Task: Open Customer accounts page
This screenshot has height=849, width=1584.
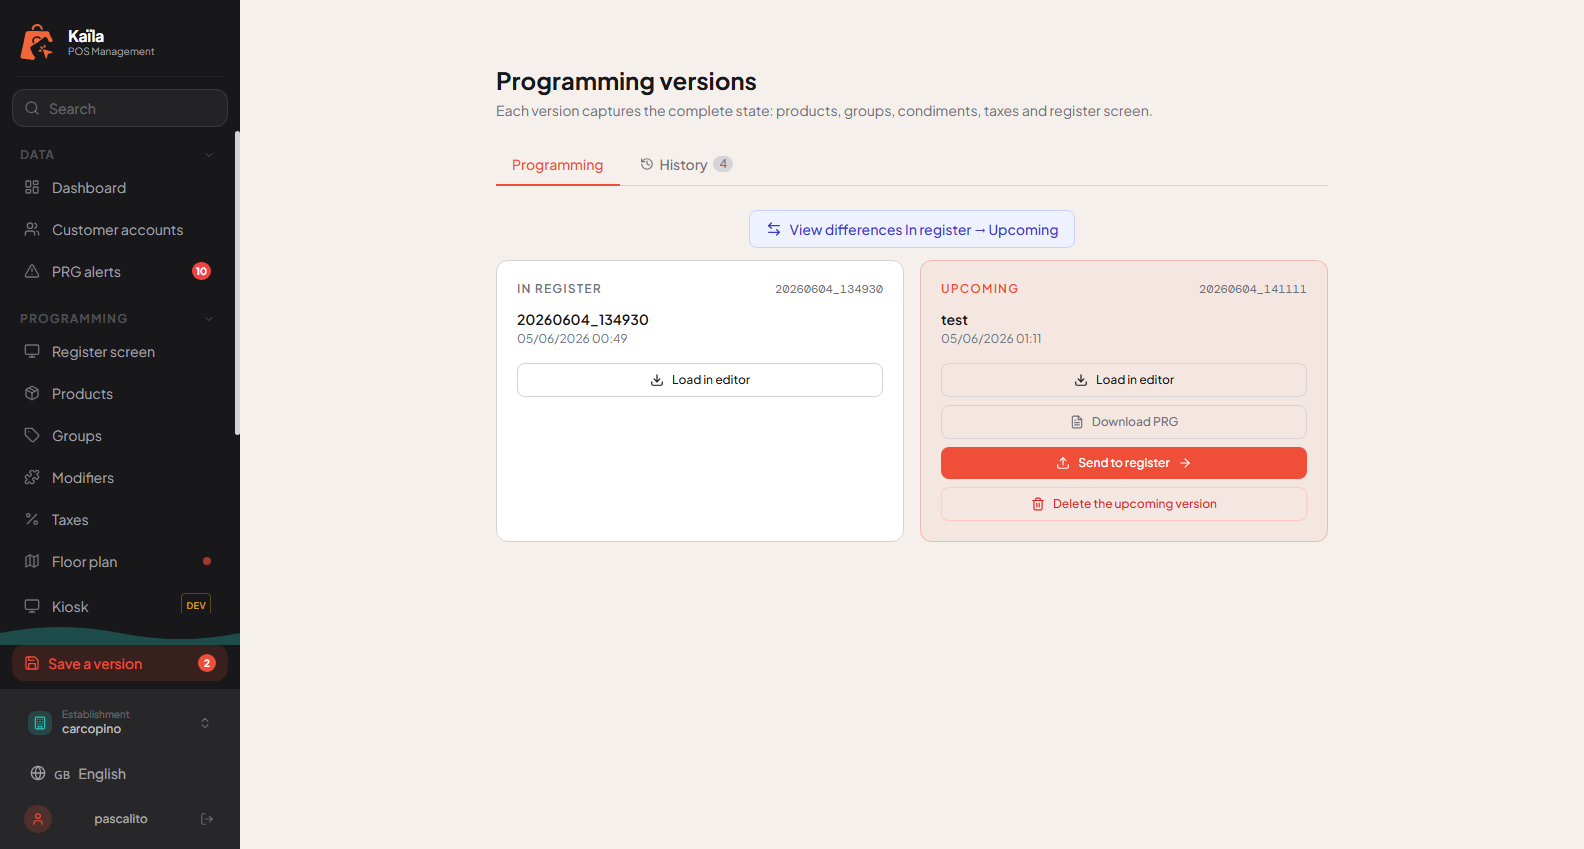Action: pyautogui.click(x=120, y=230)
